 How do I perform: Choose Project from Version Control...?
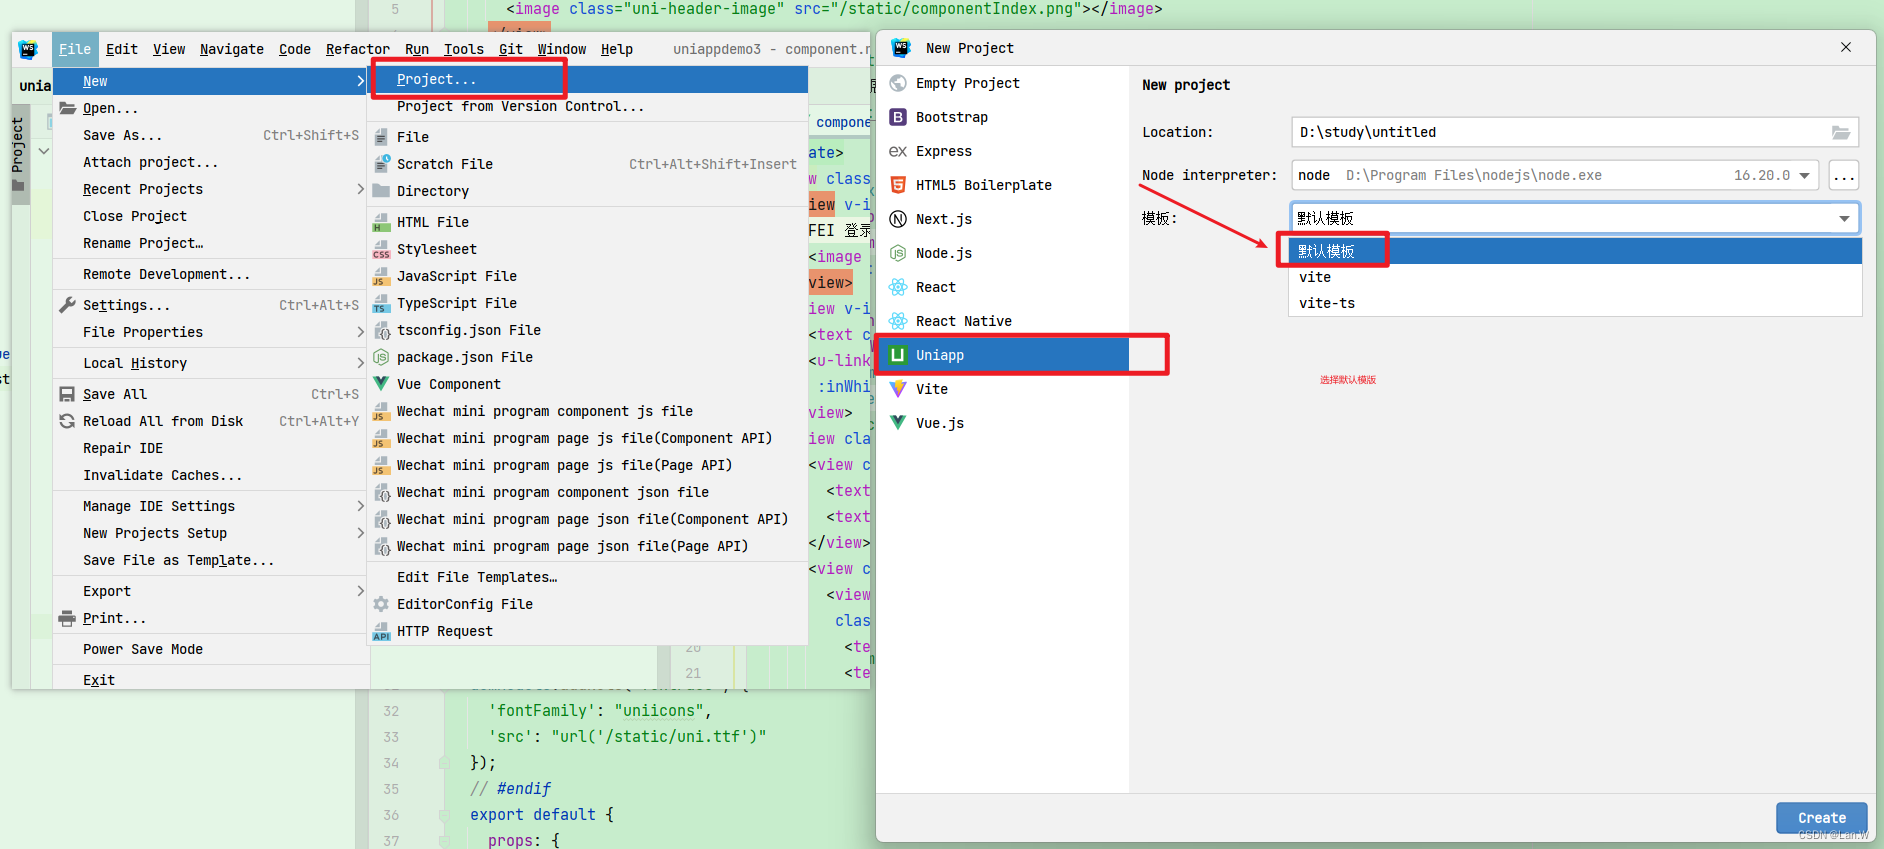coord(589,106)
